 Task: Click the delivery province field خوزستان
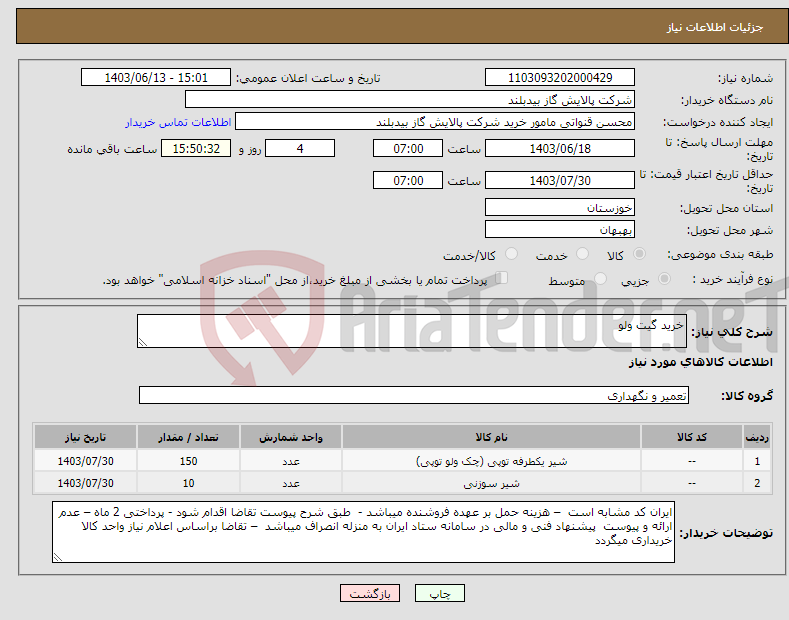560,207
